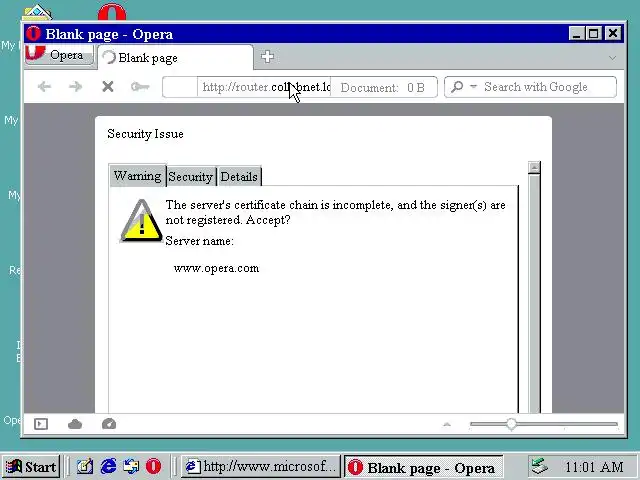Click the Outlook Express quick launch icon

tap(131, 466)
